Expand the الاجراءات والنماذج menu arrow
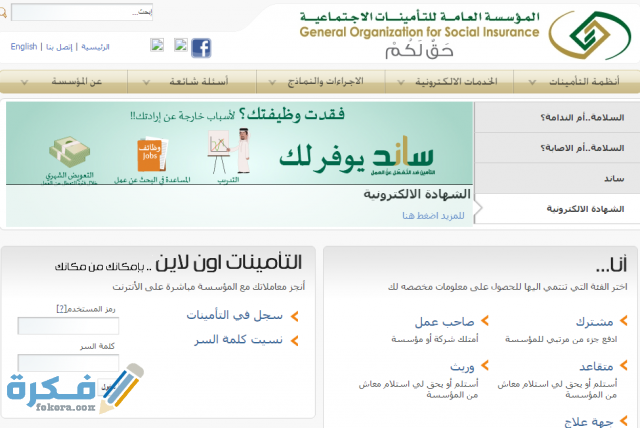 tap(272, 82)
